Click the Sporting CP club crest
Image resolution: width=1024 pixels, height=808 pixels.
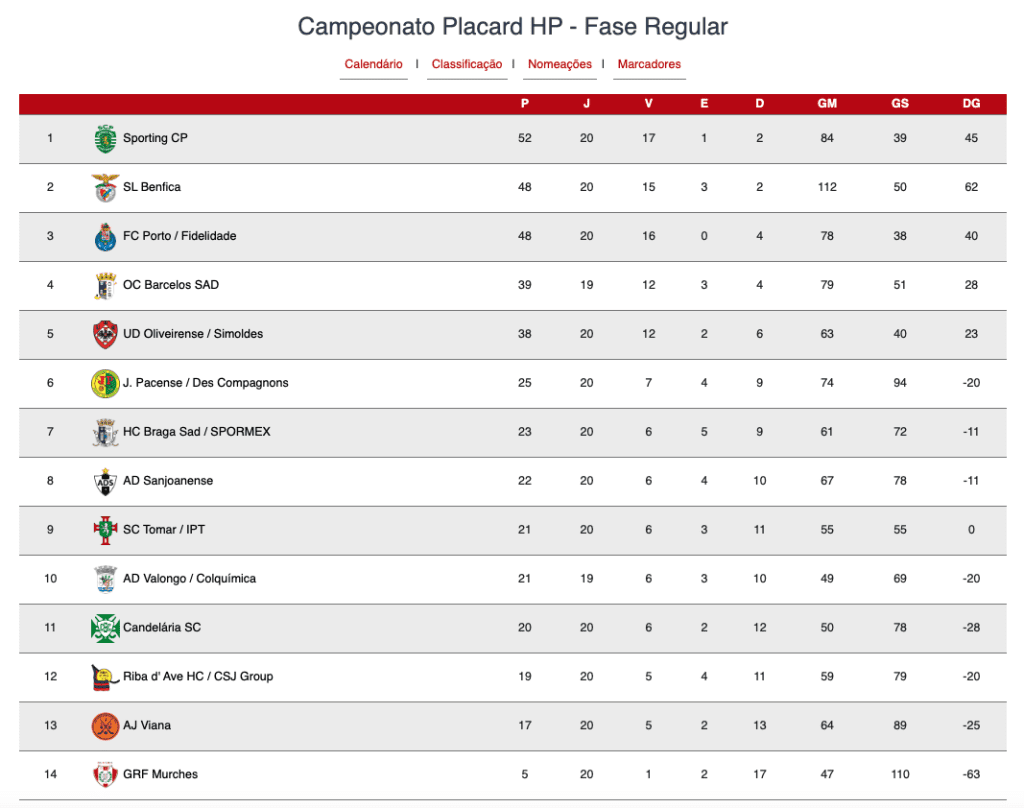(105, 138)
